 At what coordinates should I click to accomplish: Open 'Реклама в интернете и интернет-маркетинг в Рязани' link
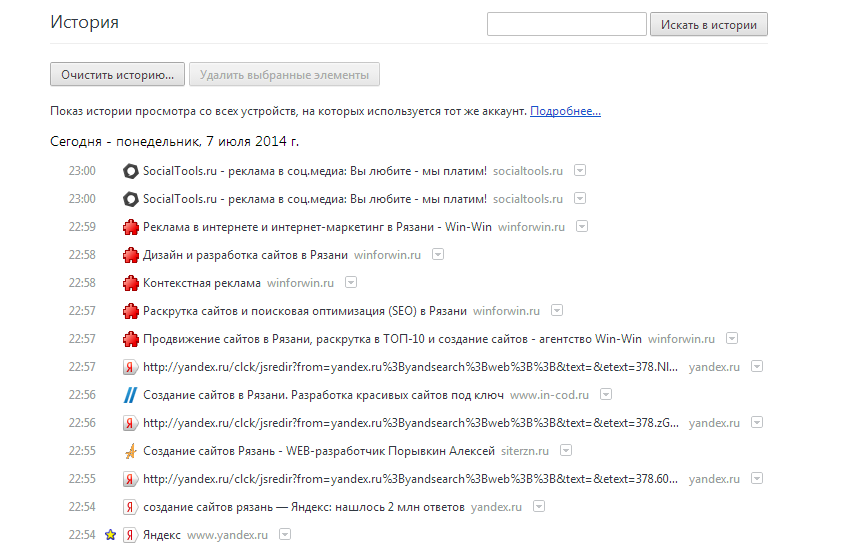click(x=317, y=227)
